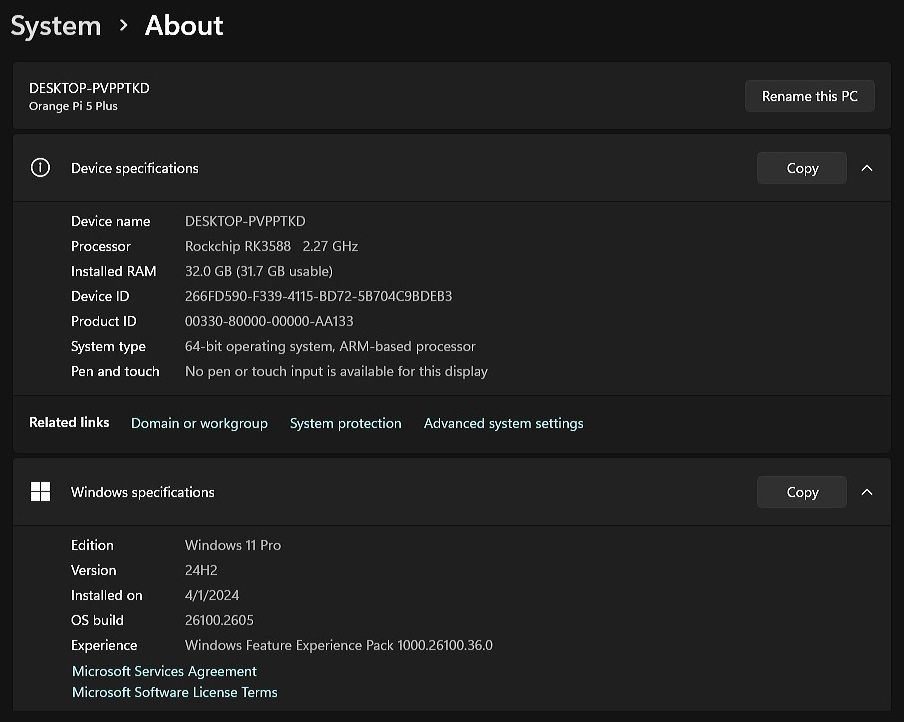Click the Product ID value
The height and width of the screenshot is (722, 904).
269,321
